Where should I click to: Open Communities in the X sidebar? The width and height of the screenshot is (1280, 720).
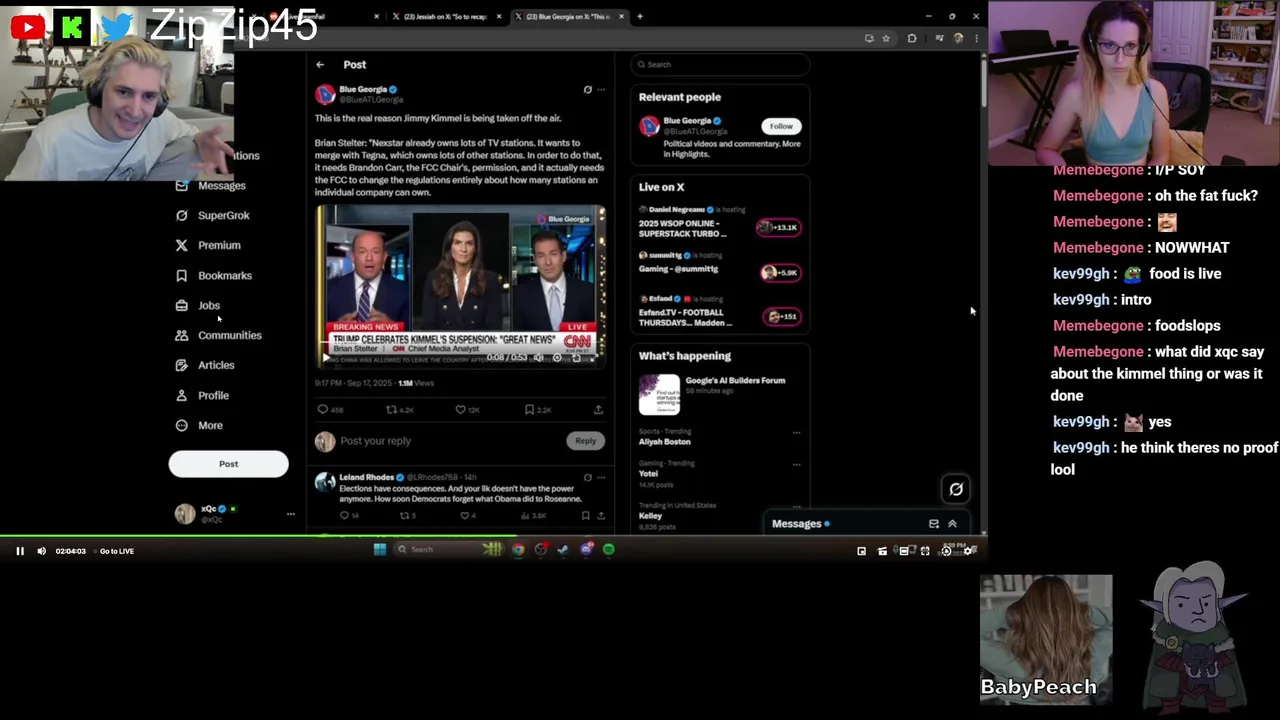219,336
